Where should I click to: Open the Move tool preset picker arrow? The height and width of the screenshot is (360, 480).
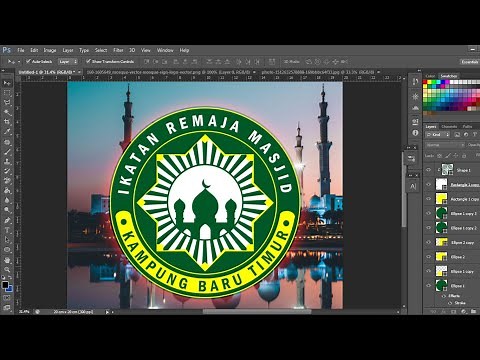tap(19, 62)
